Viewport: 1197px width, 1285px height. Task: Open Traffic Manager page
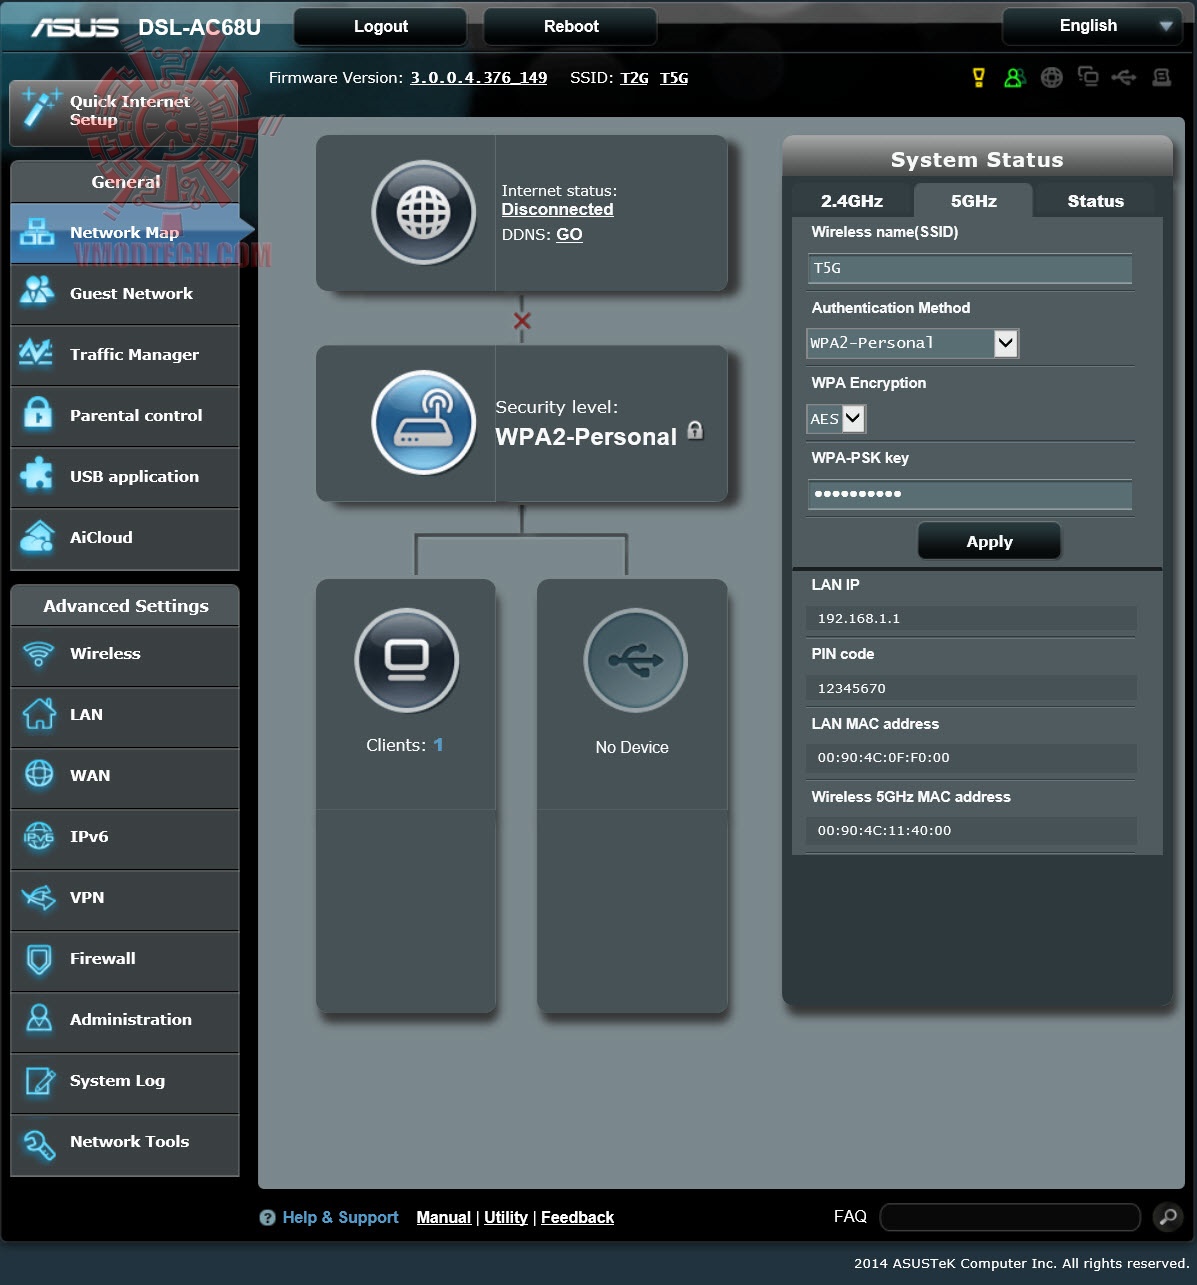pos(125,355)
